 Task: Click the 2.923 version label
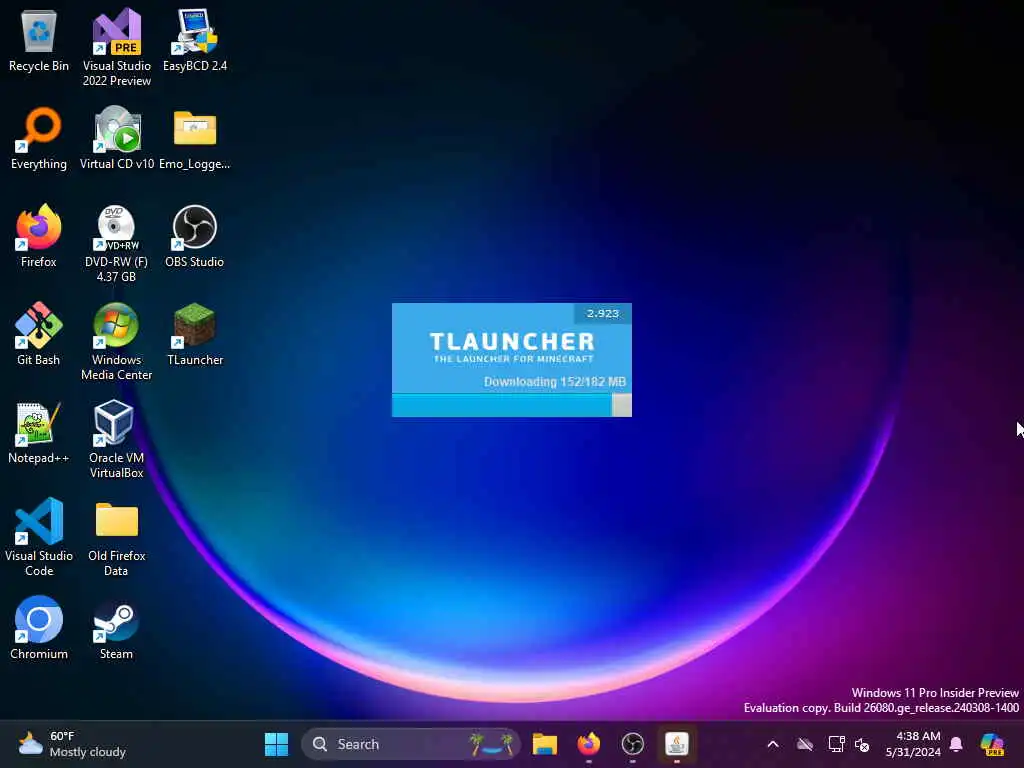point(602,313)
